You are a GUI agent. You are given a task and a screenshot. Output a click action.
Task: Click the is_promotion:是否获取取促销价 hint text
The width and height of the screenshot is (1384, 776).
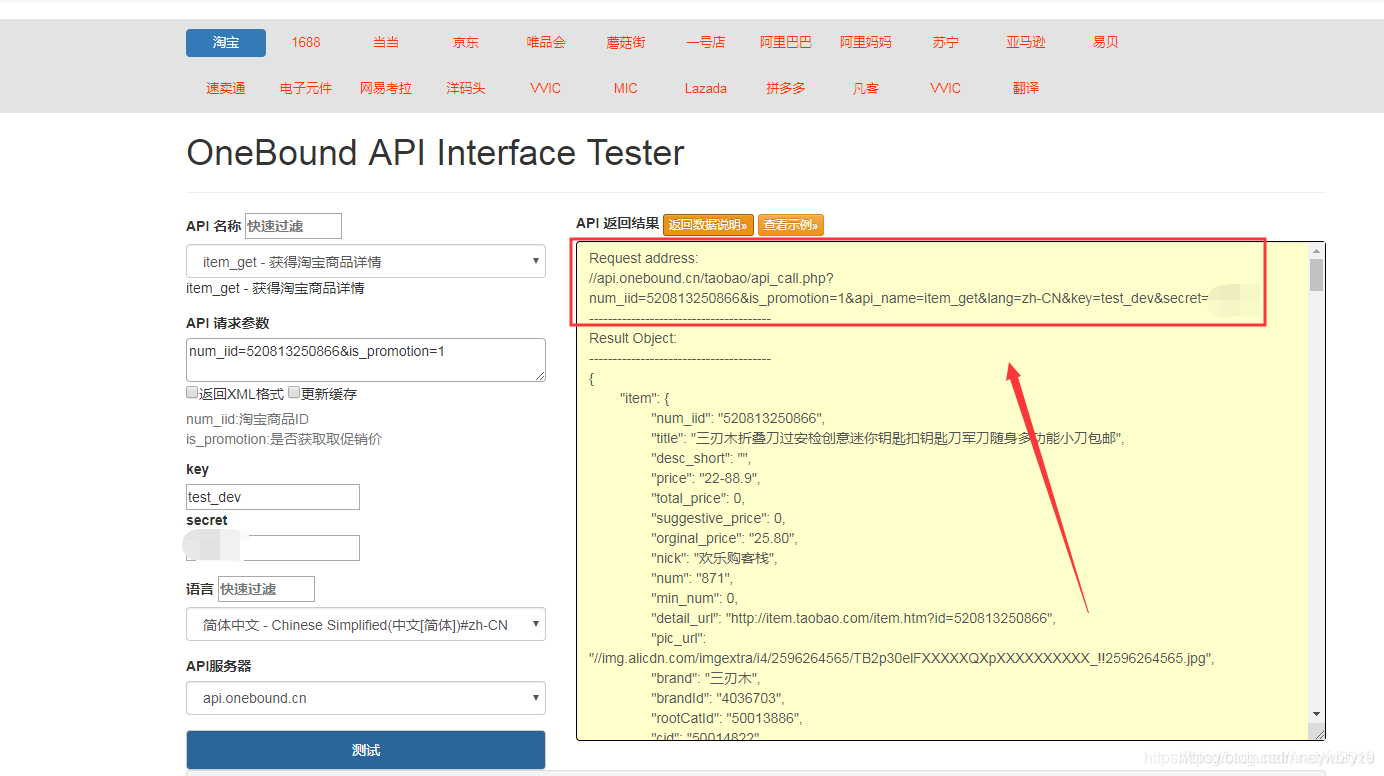click(284, 439)
